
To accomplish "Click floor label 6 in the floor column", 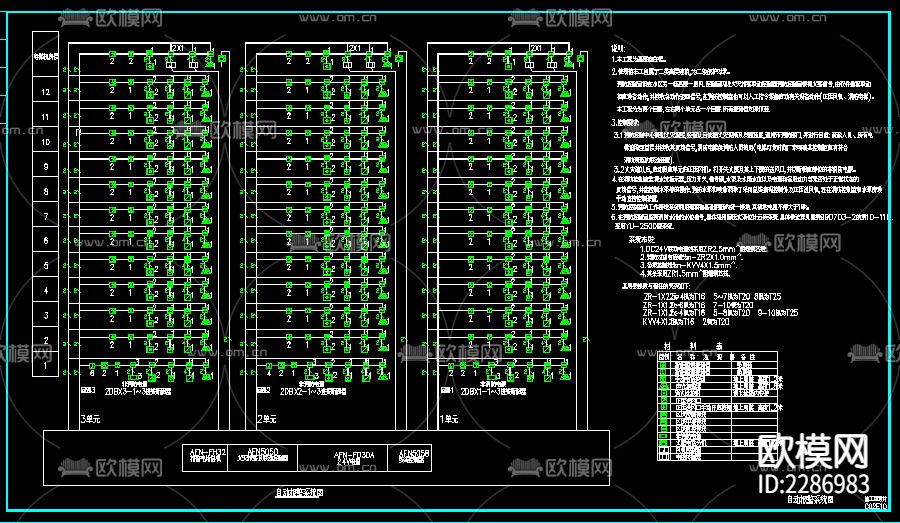I will [46, 241].
